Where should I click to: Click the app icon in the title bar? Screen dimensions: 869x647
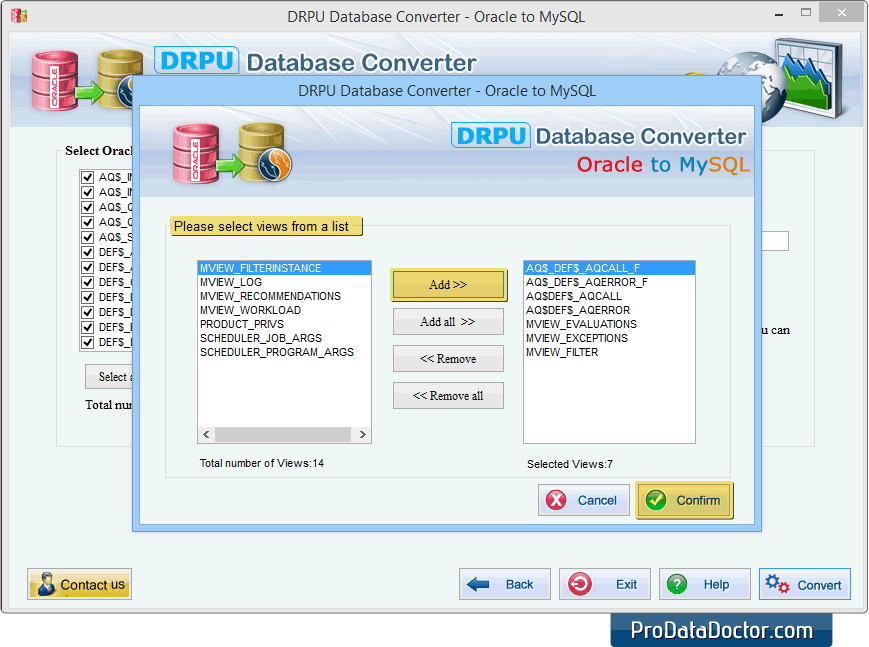point(19,16)
